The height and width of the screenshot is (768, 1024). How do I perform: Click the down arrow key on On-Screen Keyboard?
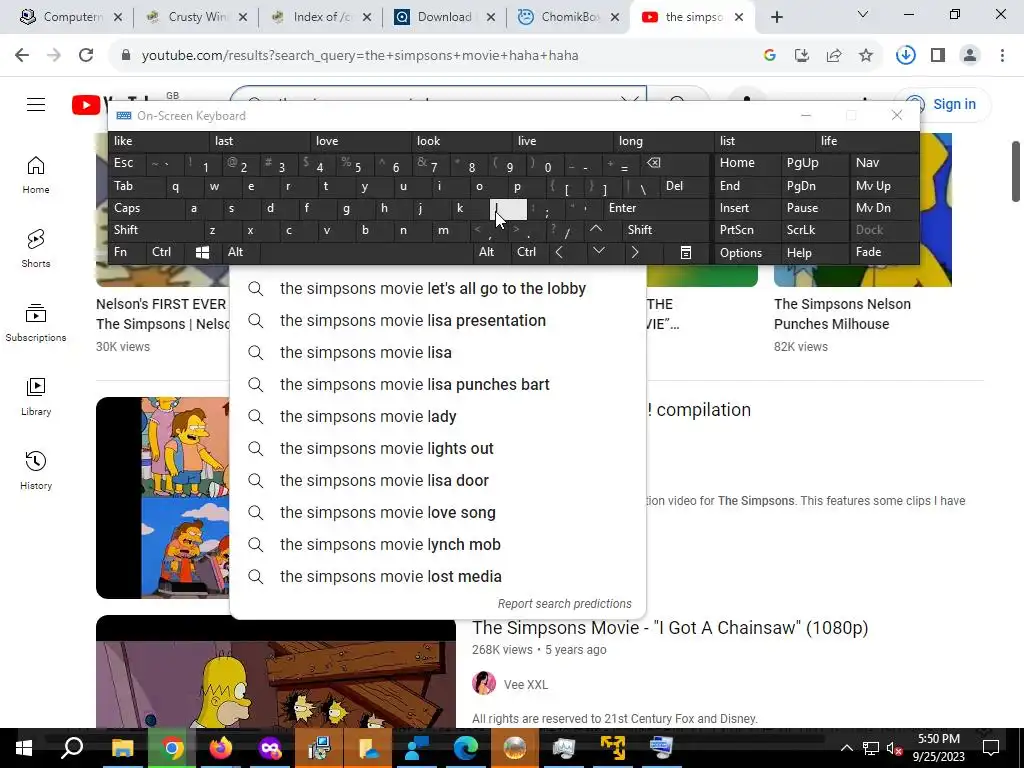(598, 251)
